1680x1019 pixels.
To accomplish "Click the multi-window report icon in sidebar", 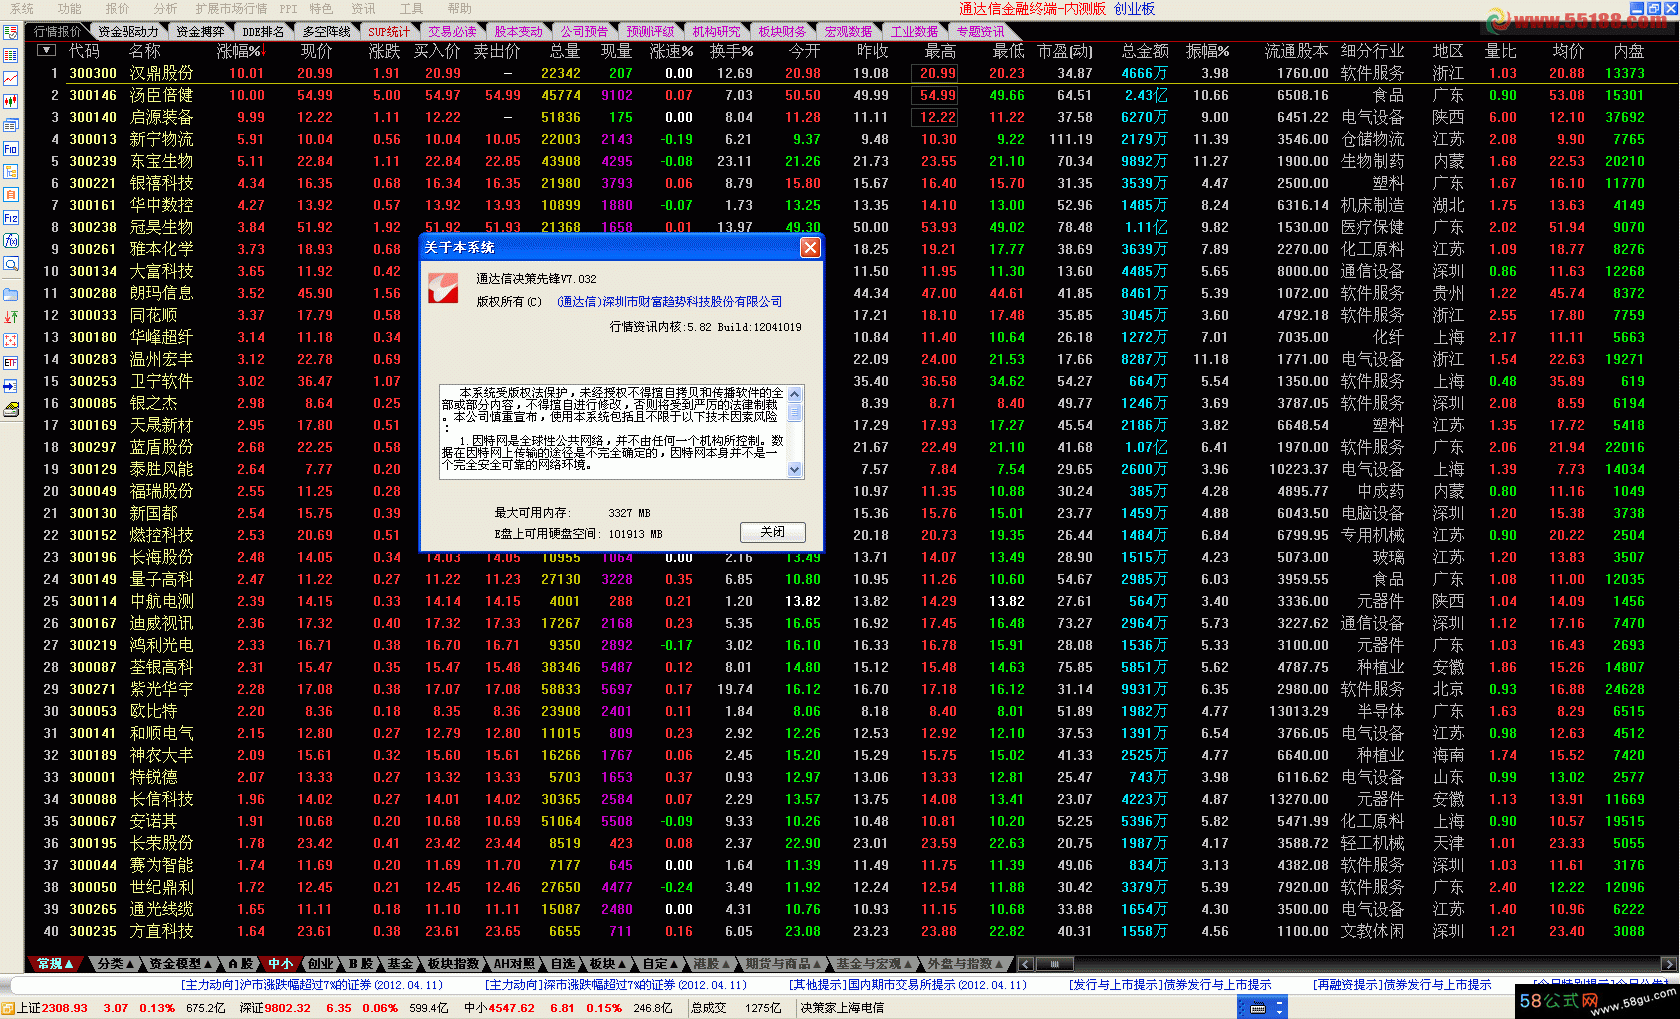I will [x=11, y=125].
